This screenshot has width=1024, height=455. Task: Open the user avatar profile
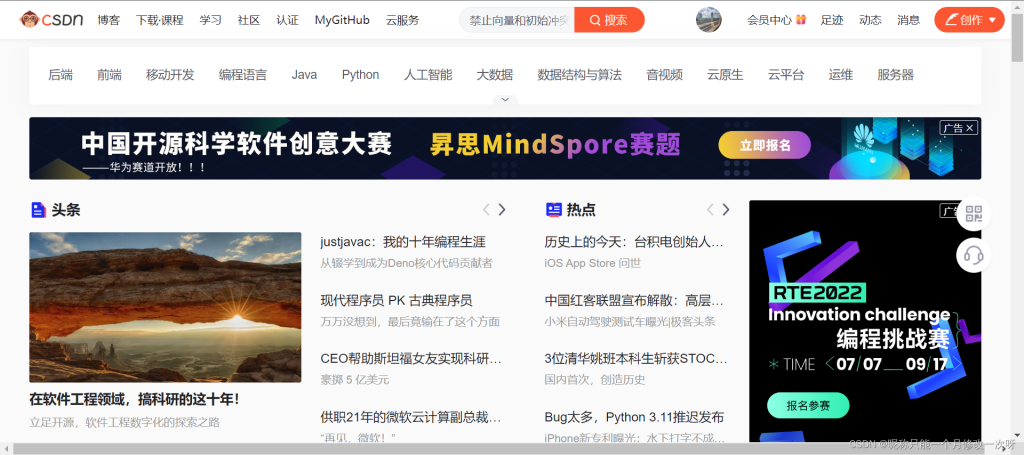pos(708,20)
